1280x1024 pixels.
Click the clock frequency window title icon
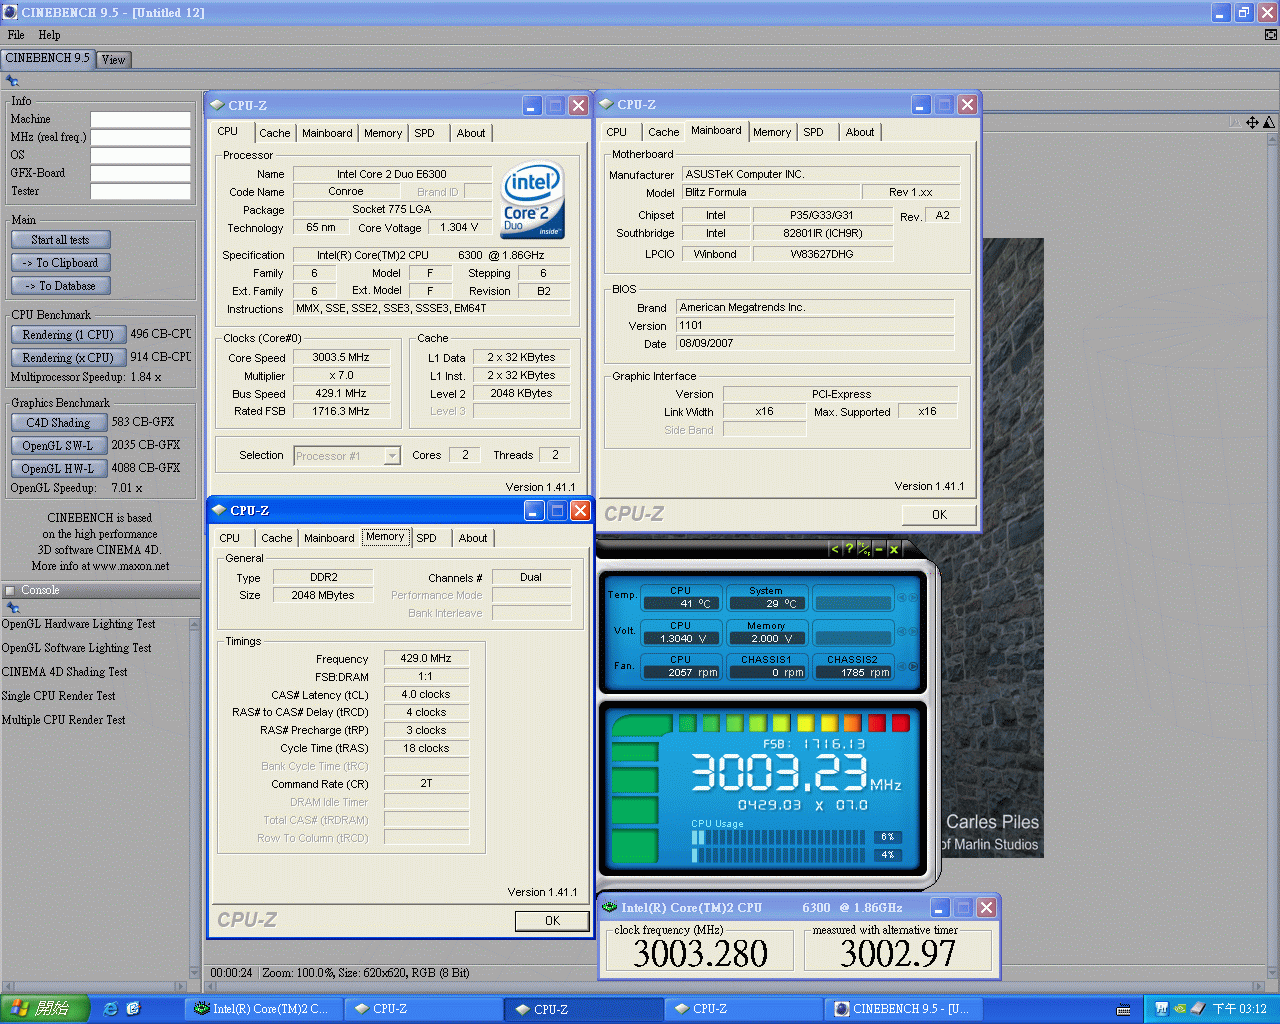pos(610,907)
